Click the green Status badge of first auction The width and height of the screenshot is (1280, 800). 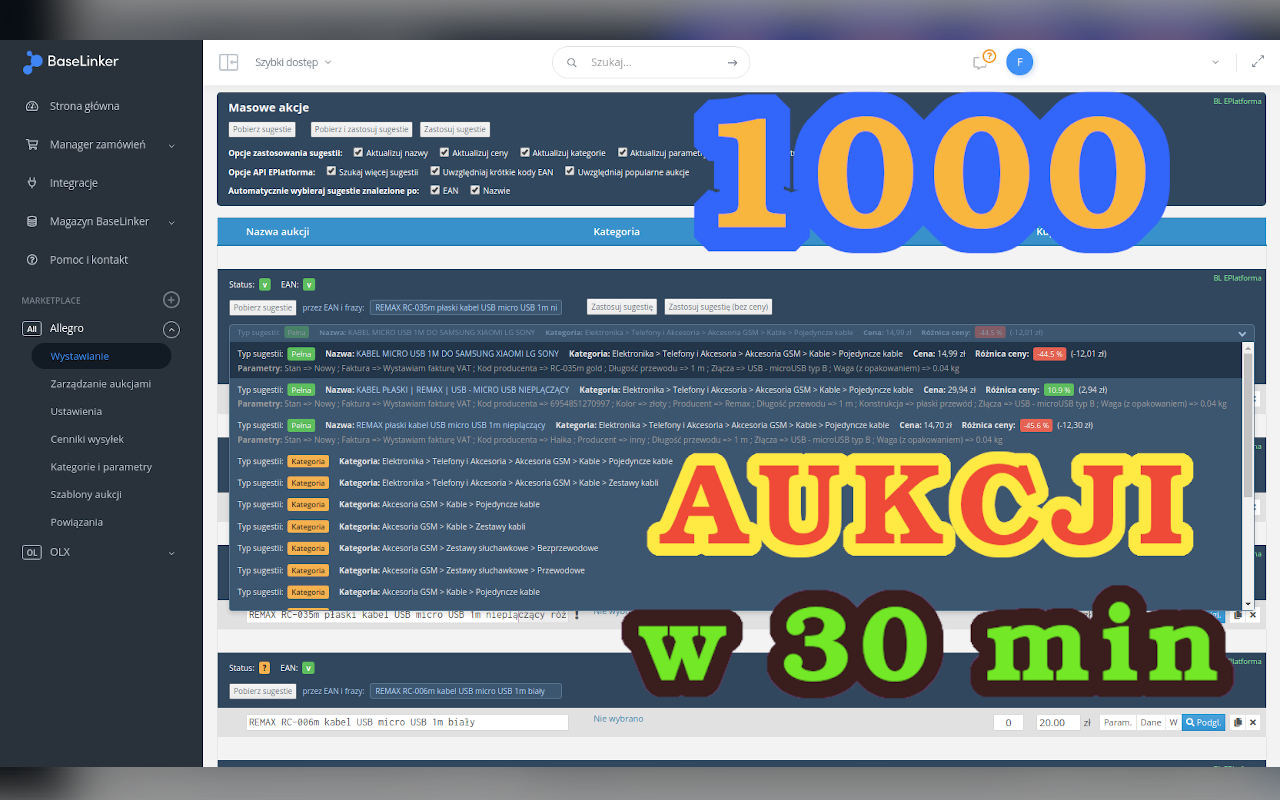[x=265, y=285]
